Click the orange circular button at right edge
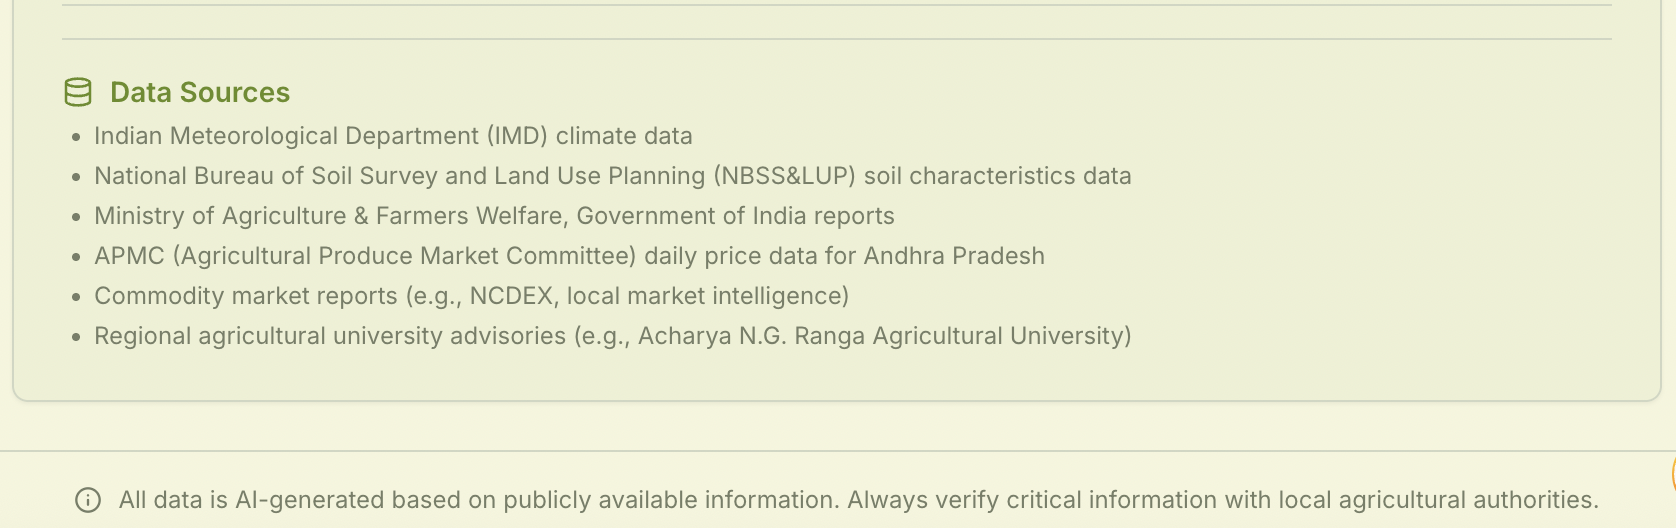 [1672, 474]
